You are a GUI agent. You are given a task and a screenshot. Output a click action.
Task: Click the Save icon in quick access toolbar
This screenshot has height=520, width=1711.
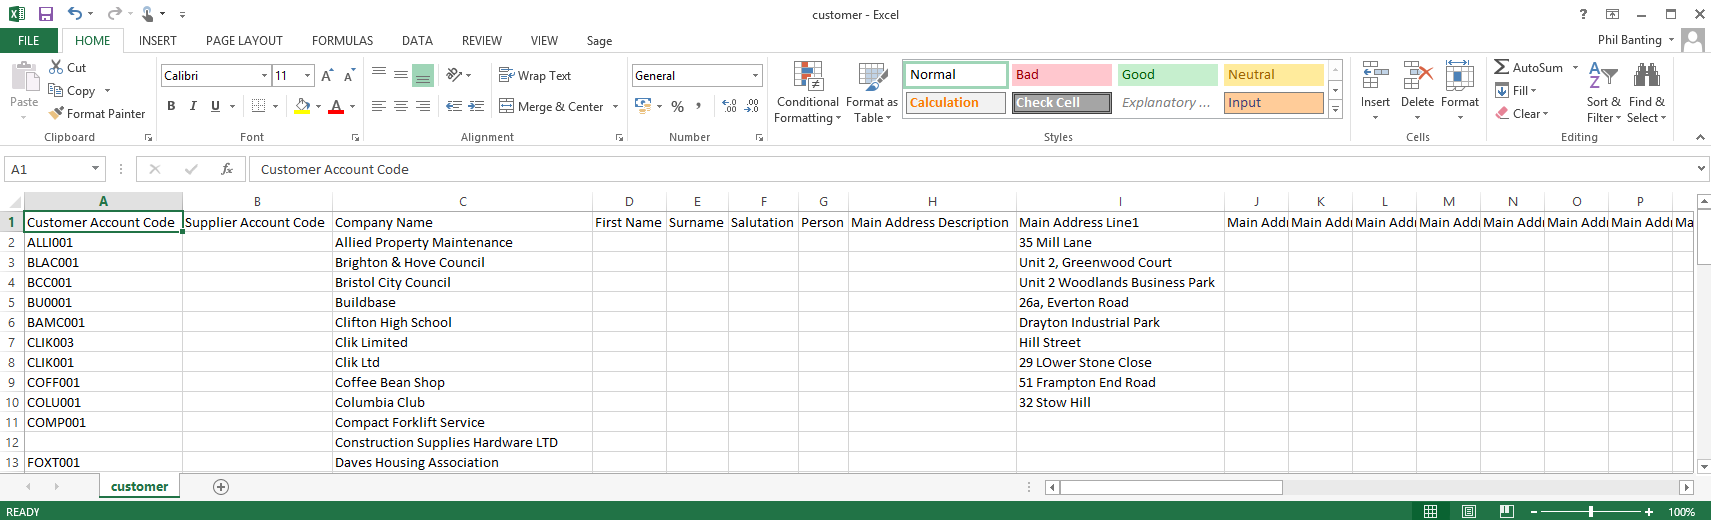tap(46, 14)
